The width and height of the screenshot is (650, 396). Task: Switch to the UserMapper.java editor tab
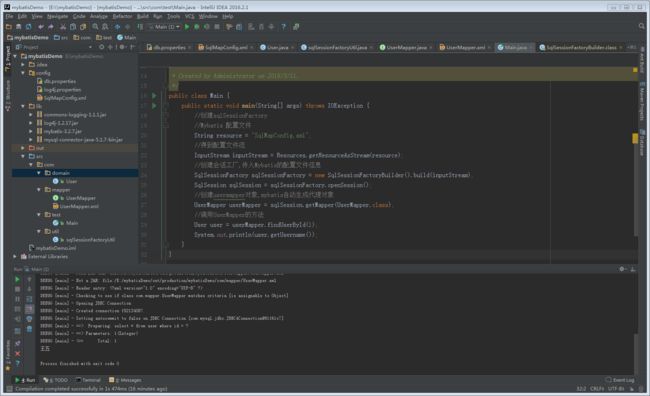pyautogui.click(x=406, y=47)
